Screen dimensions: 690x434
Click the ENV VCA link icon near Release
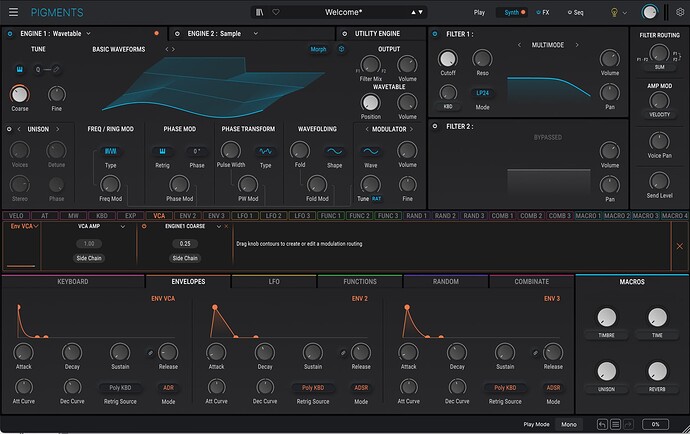point(150,353)
